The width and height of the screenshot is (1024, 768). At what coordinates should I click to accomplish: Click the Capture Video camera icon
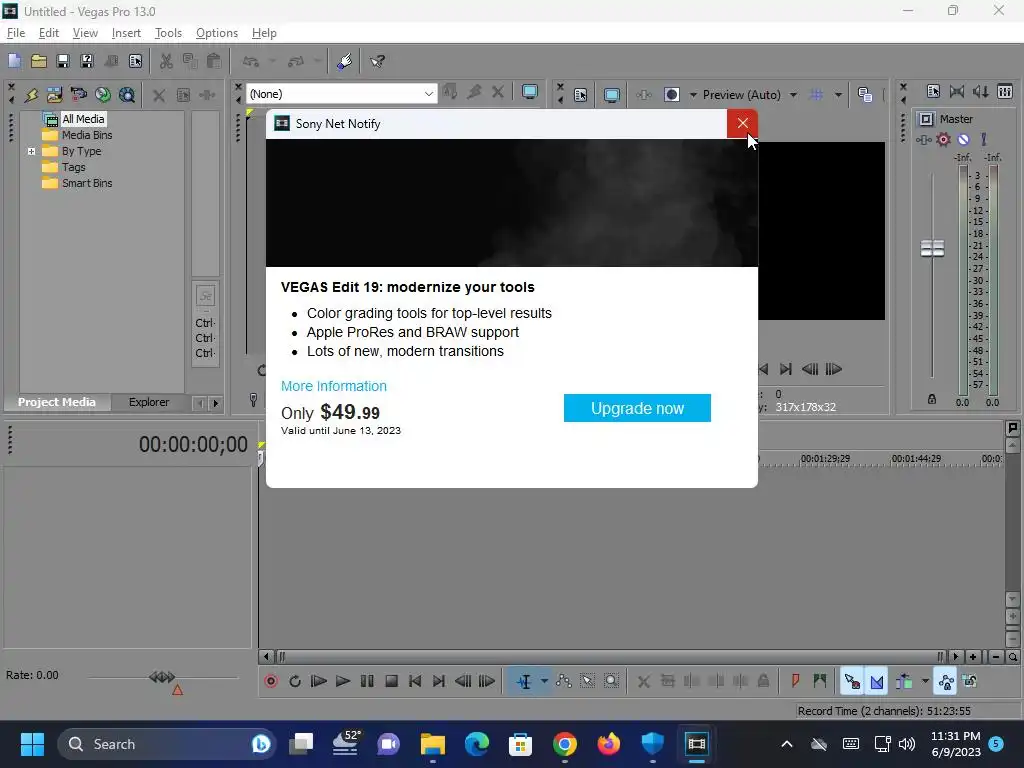[x=78, y=95]
